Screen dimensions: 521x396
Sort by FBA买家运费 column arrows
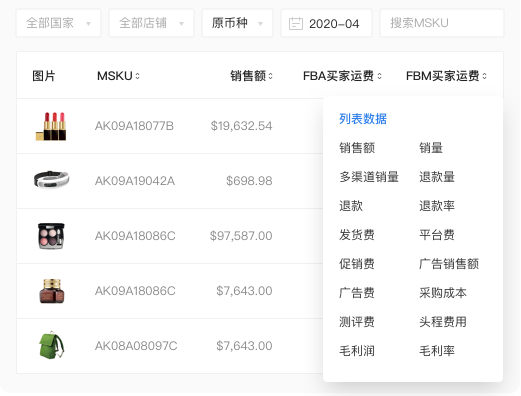point(379,76)
